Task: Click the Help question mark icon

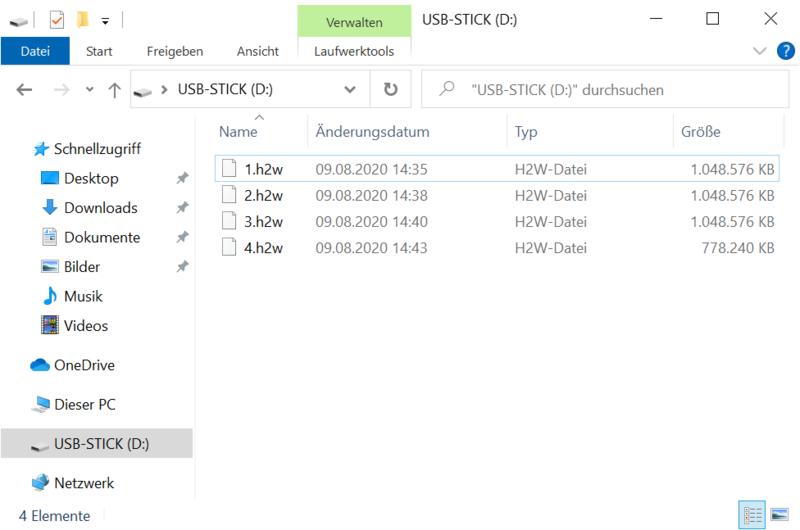Action: (786, 51)
